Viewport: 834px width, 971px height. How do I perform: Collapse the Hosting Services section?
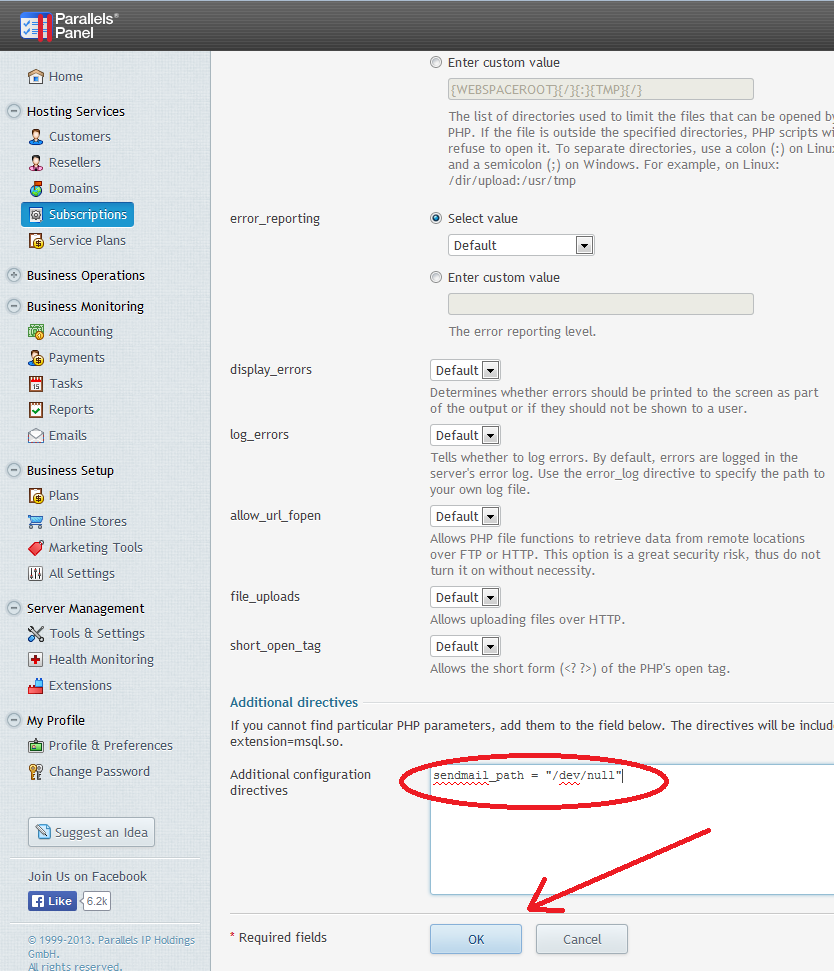click(14, 112)
